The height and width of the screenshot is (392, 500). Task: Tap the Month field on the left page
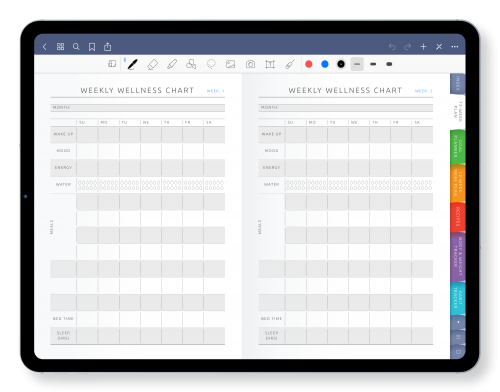tap(137, 108)
